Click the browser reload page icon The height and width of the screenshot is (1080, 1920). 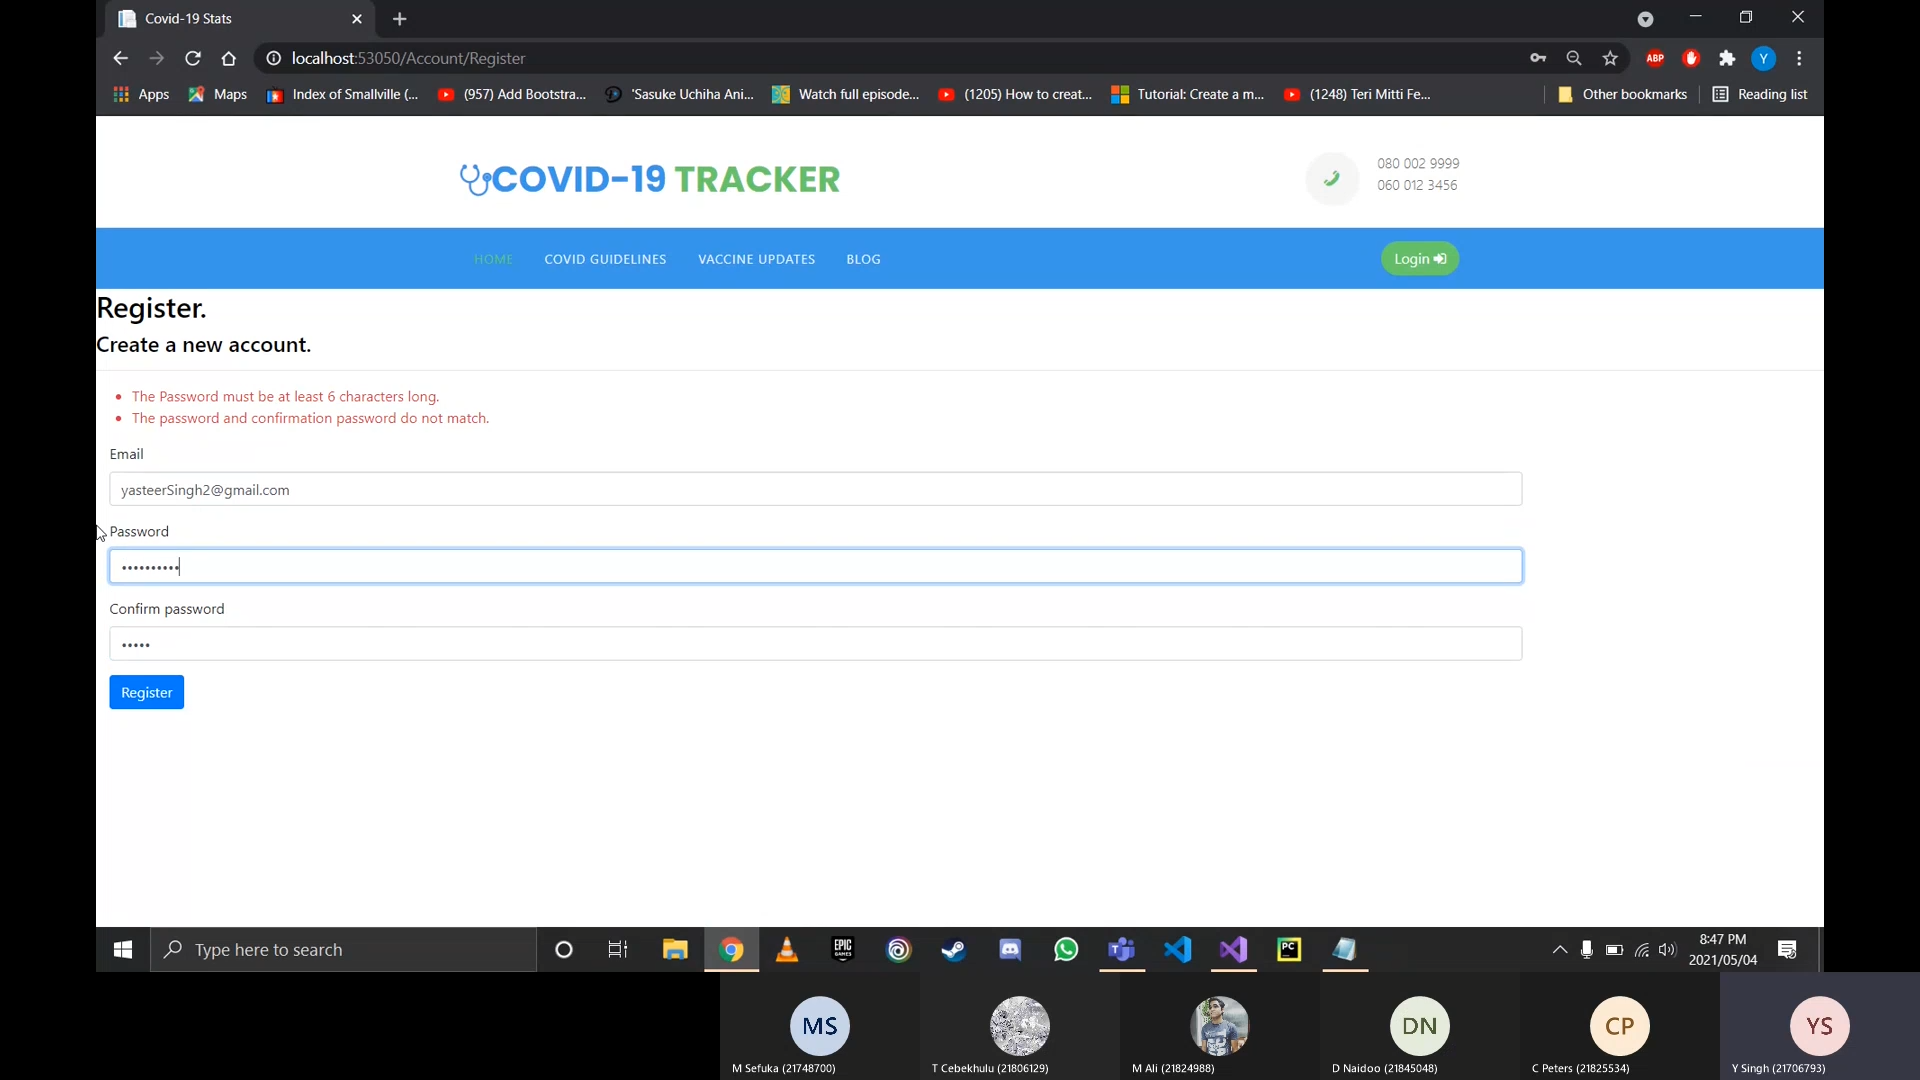(x=193, y=59)
